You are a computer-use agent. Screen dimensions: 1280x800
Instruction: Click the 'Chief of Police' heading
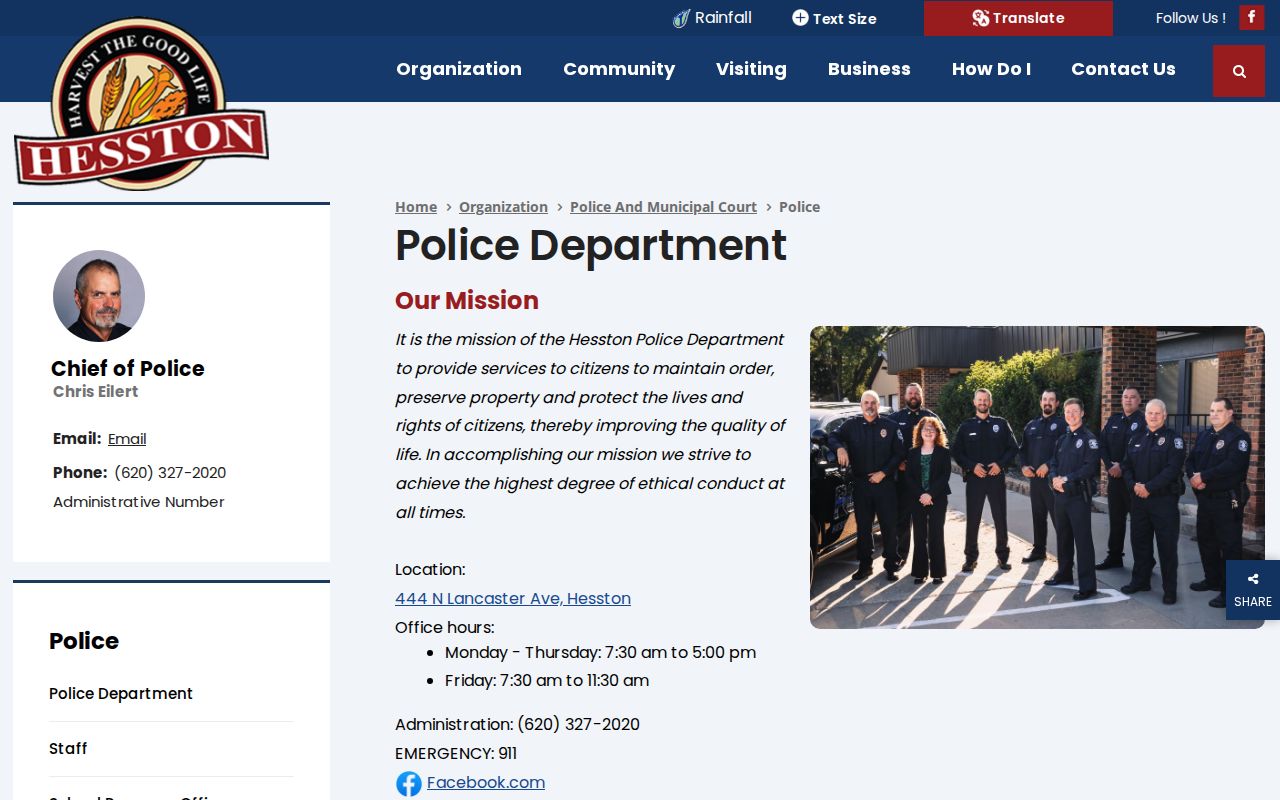pos(128,368)
